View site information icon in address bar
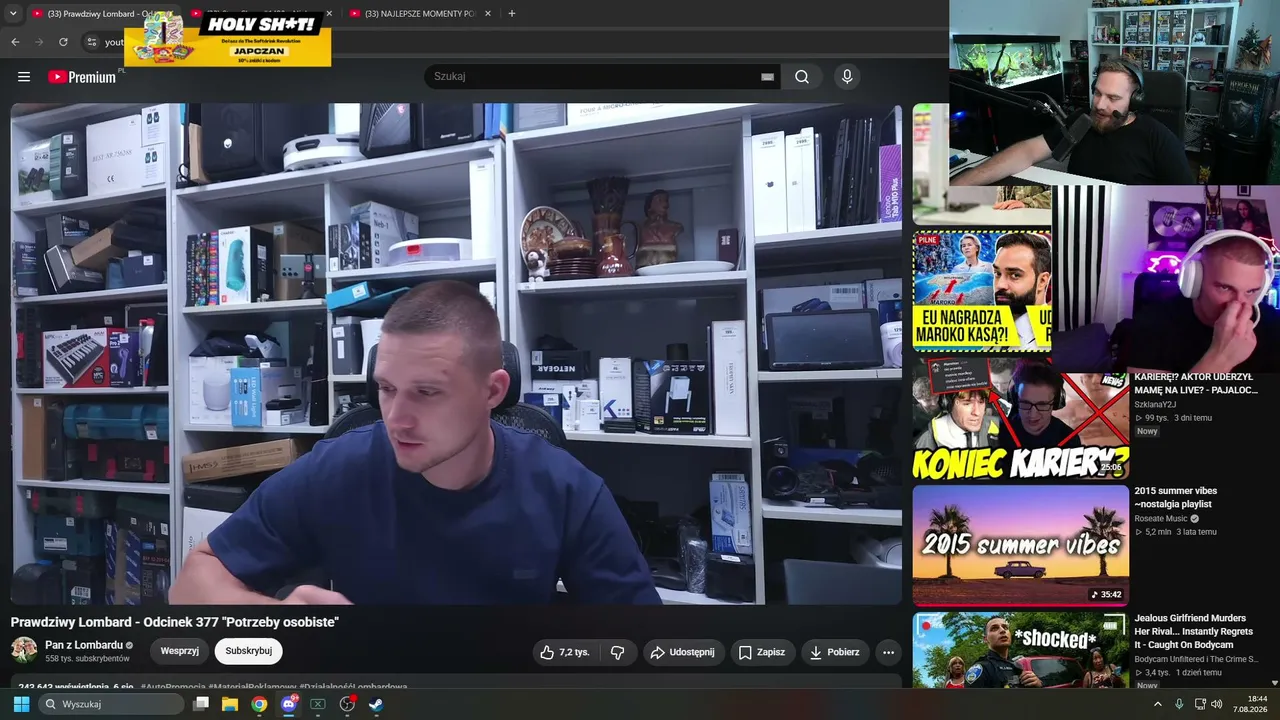Viewport: 1280px width, 720px height. [x=91, y=42]
